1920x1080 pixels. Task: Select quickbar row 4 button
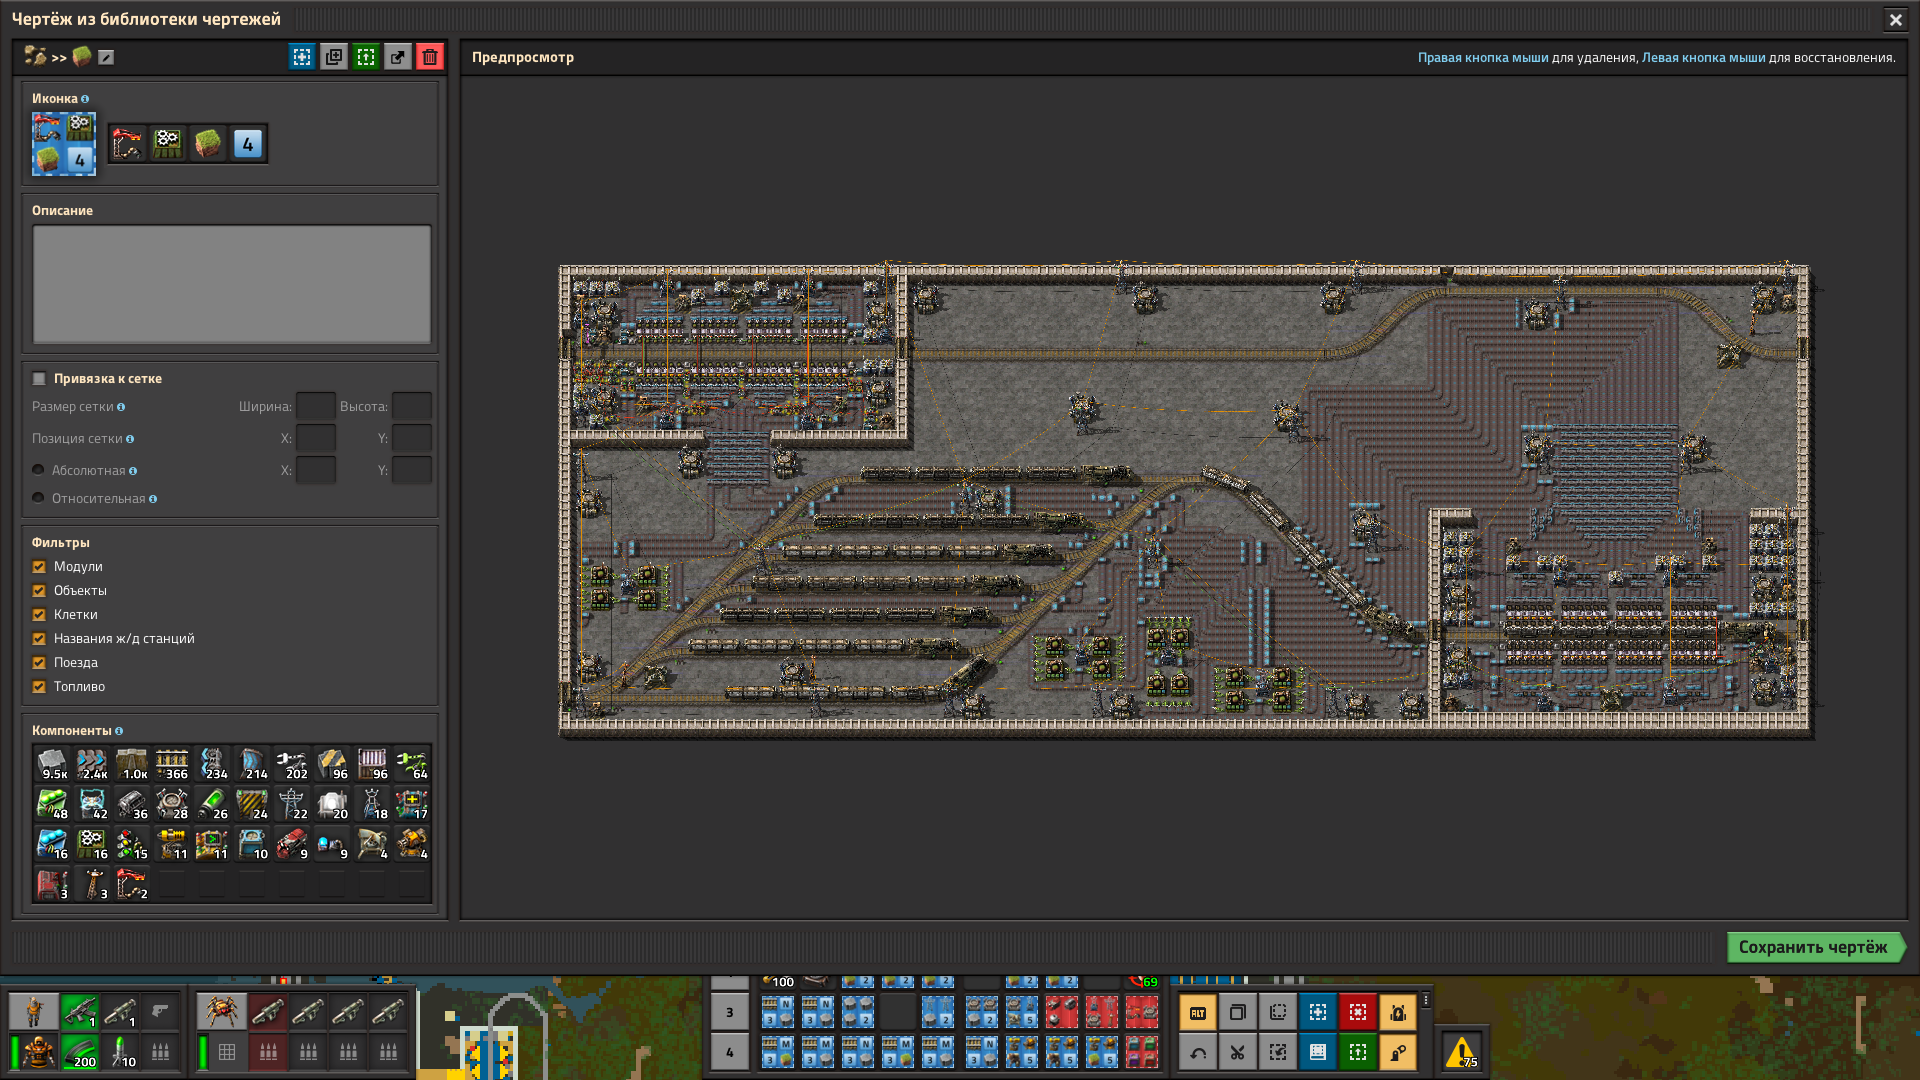(x=729, y=1052)
